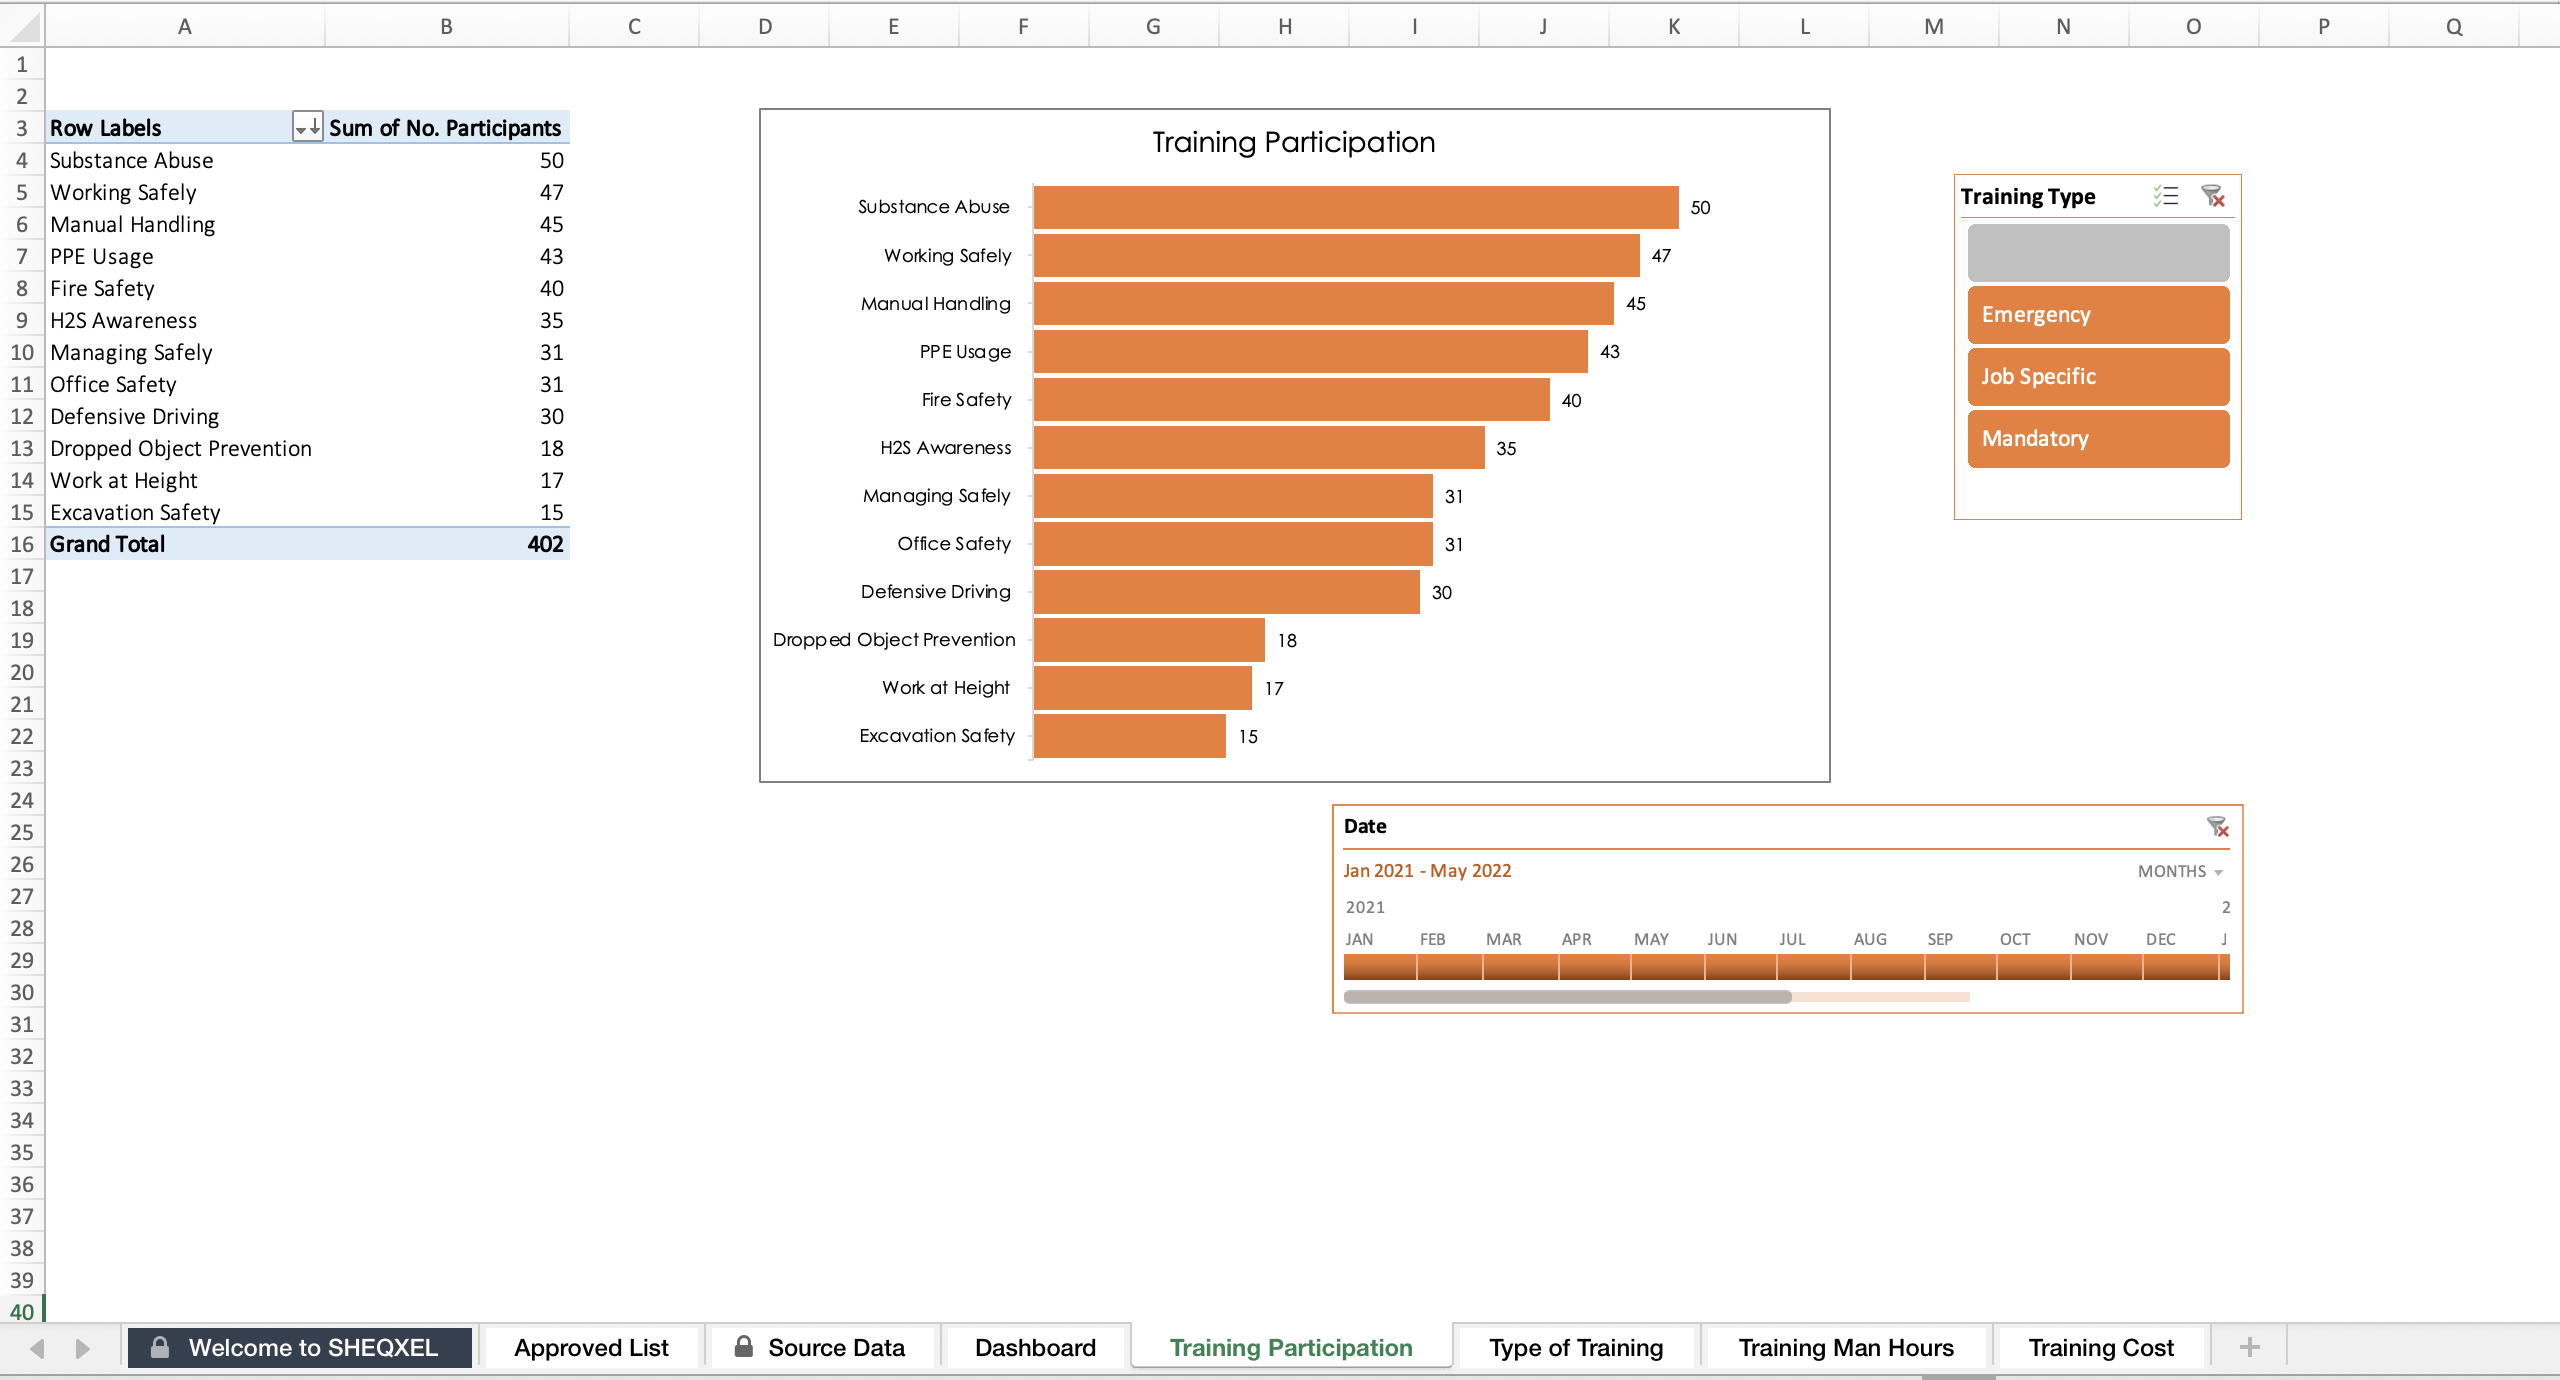Clear the Date timeline filter
Viewport: 2560px width, 1380px height.
pyautogui.click(x=2217, y=827)
